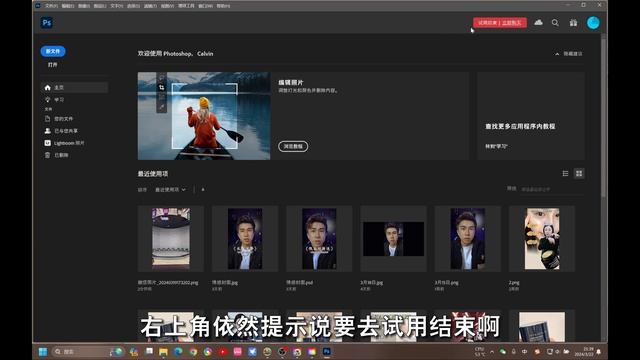Viewport: 640px width, 360px height.
Task: Open Deleted (已删除) trash item
Action: coord(56,155)
